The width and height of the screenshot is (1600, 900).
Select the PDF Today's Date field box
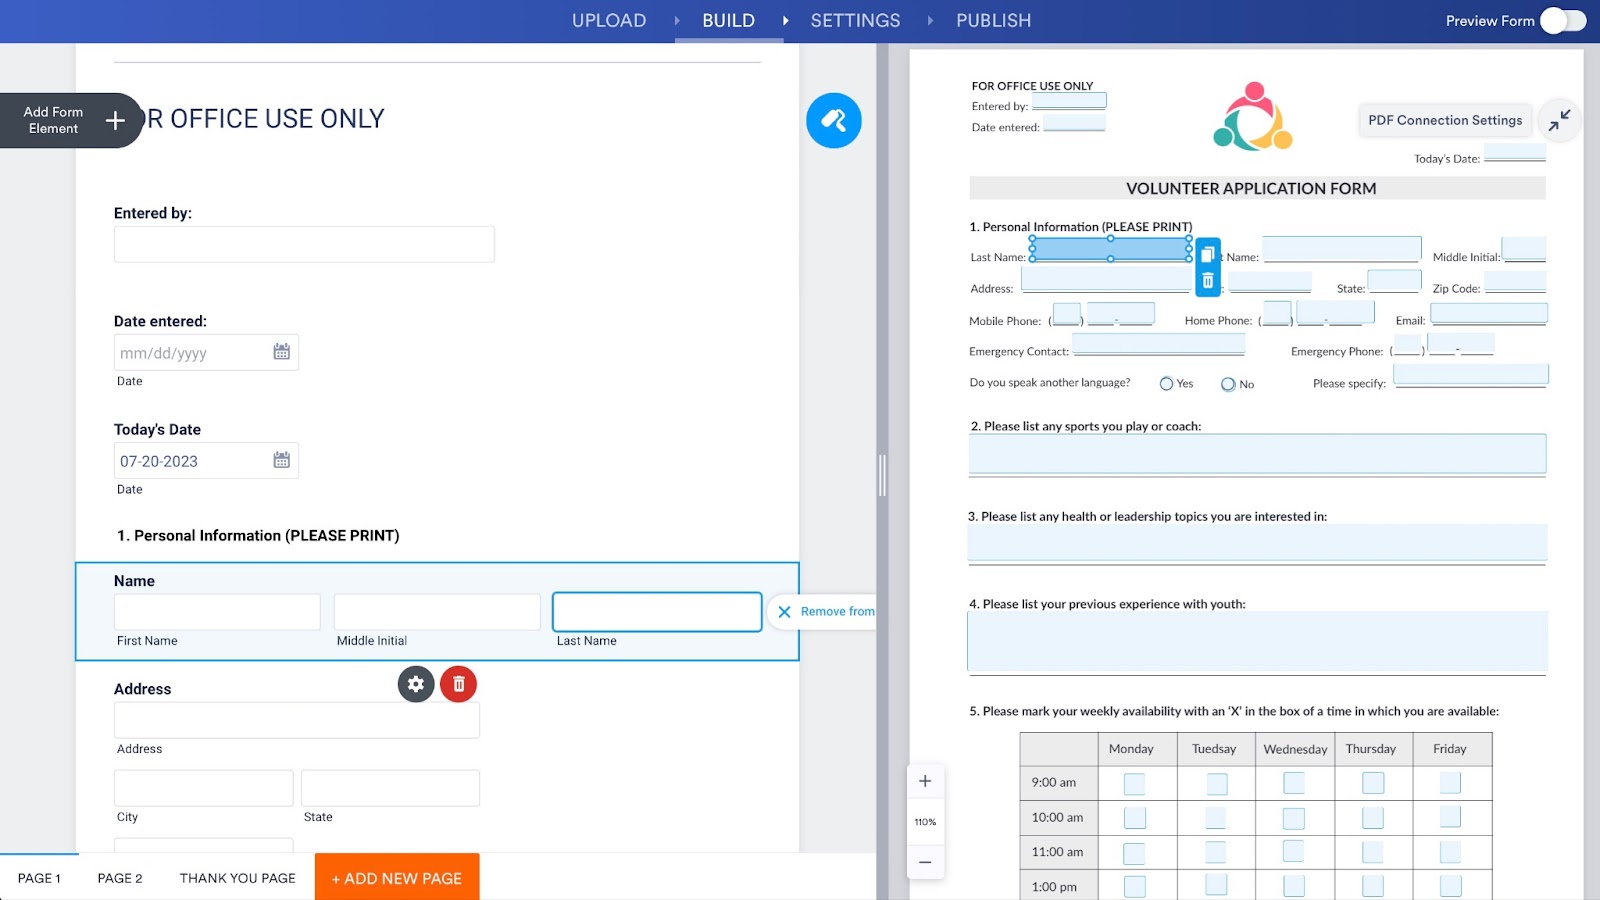tap(1515, 153)
